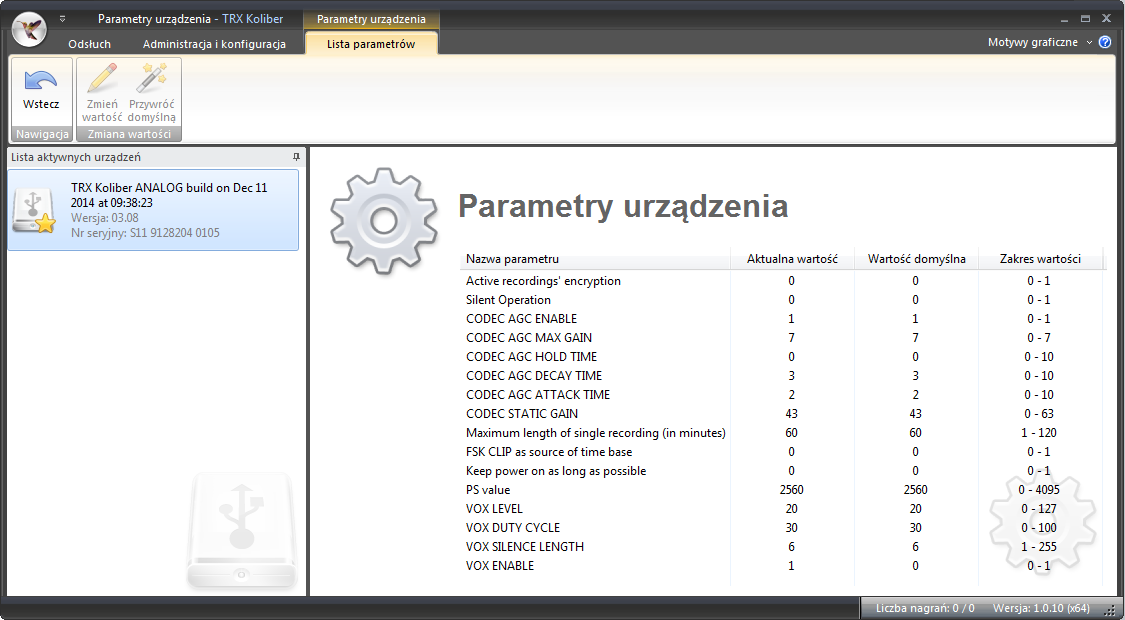Image resolution: width=1125 pixels, height=620 pixels.
Task: Select the CODEC STATIC GAIN row
Action: 781,414
